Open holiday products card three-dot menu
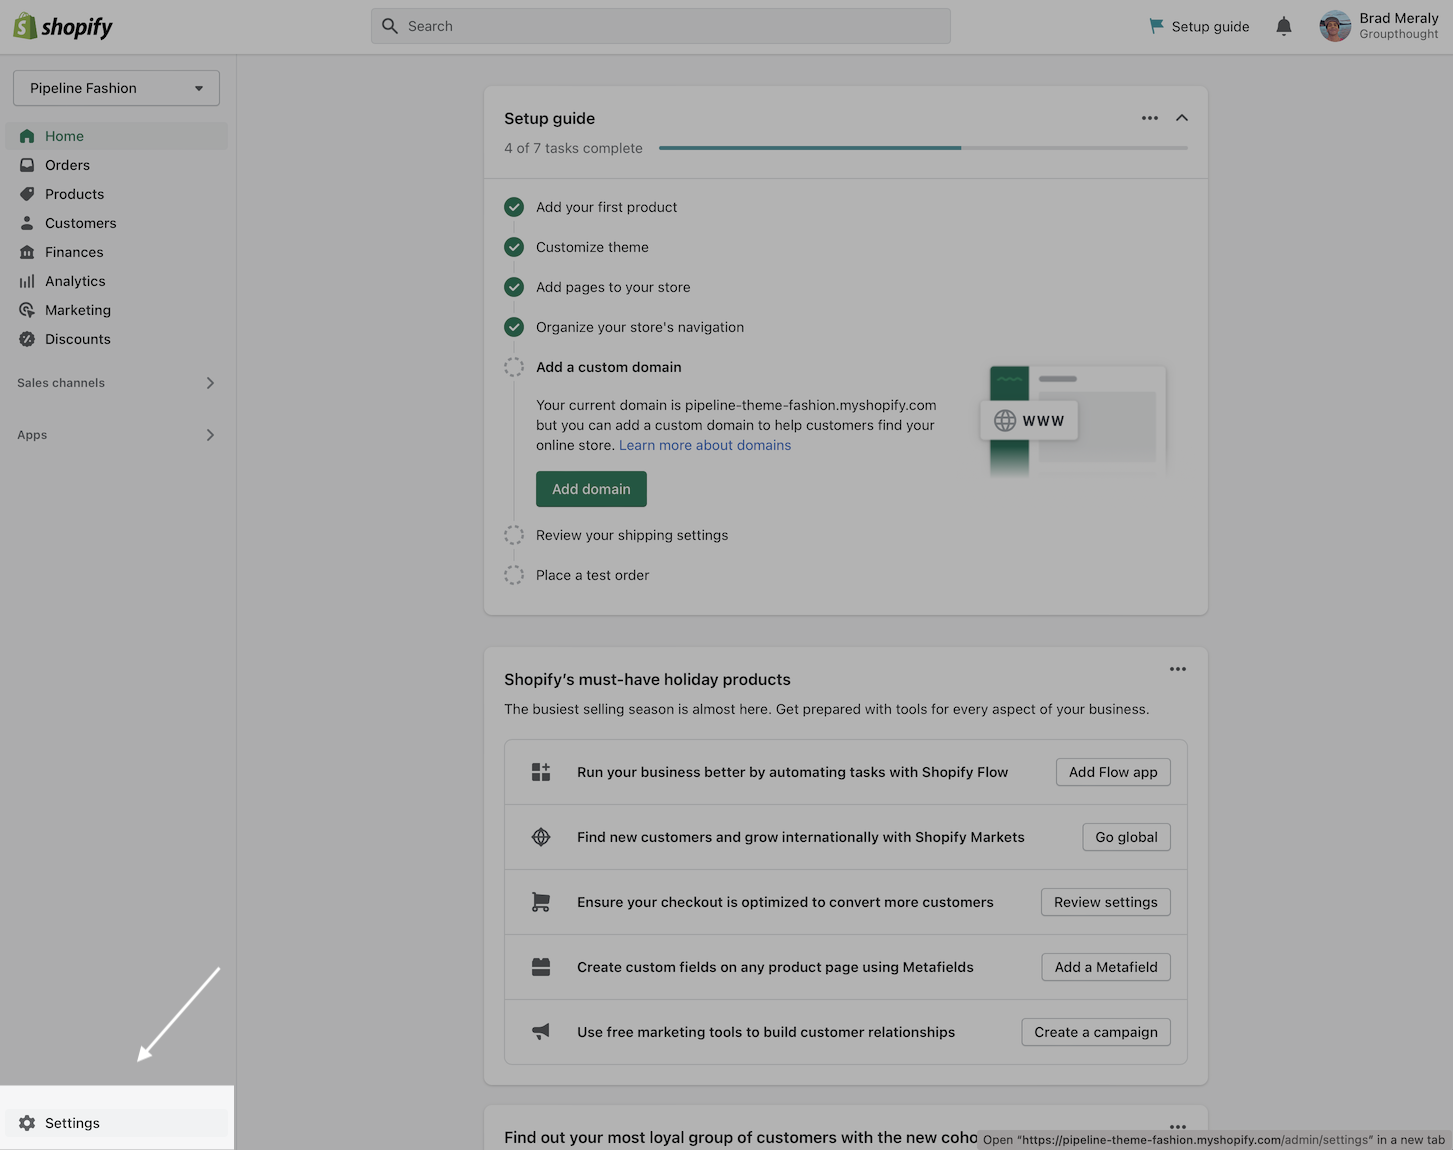The width and height of the screenshot is (1453, 1150). pyautogui.click(x=1178, y=669)
